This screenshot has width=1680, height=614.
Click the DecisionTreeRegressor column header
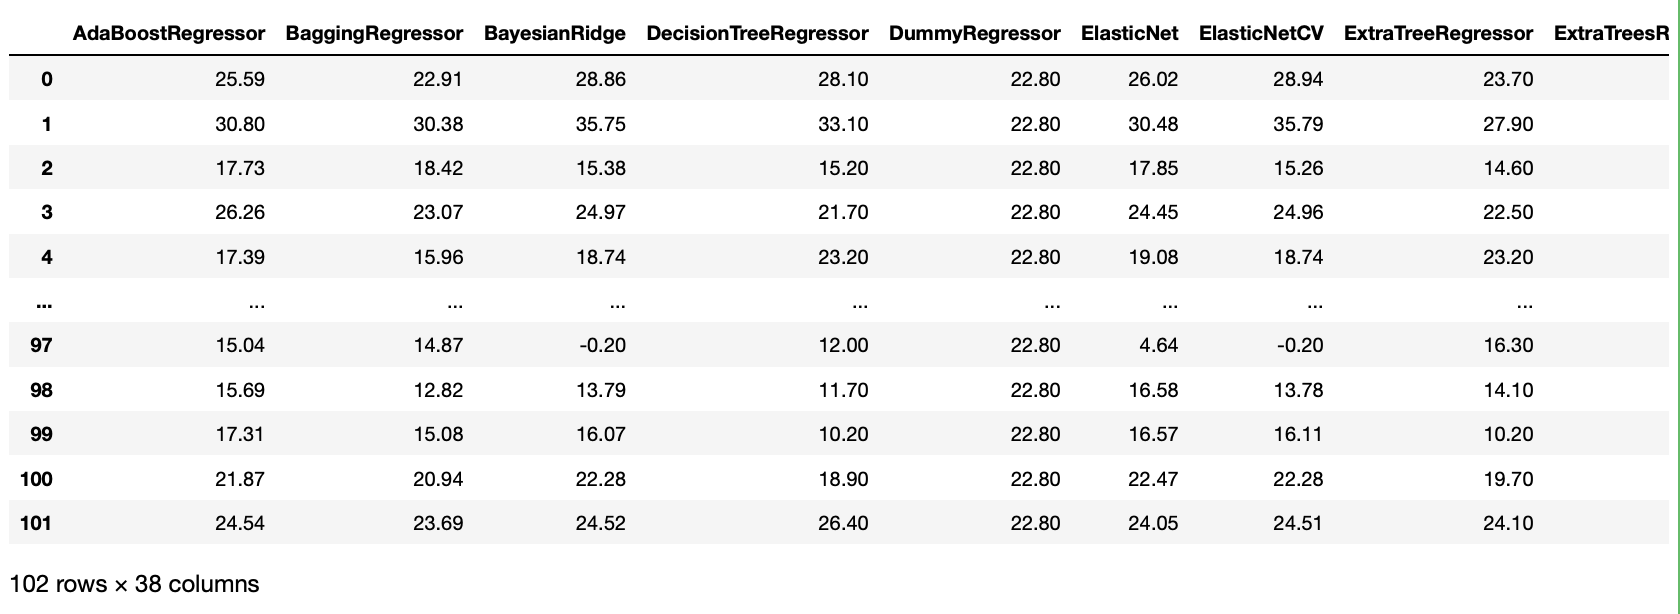tap(757, 34)
